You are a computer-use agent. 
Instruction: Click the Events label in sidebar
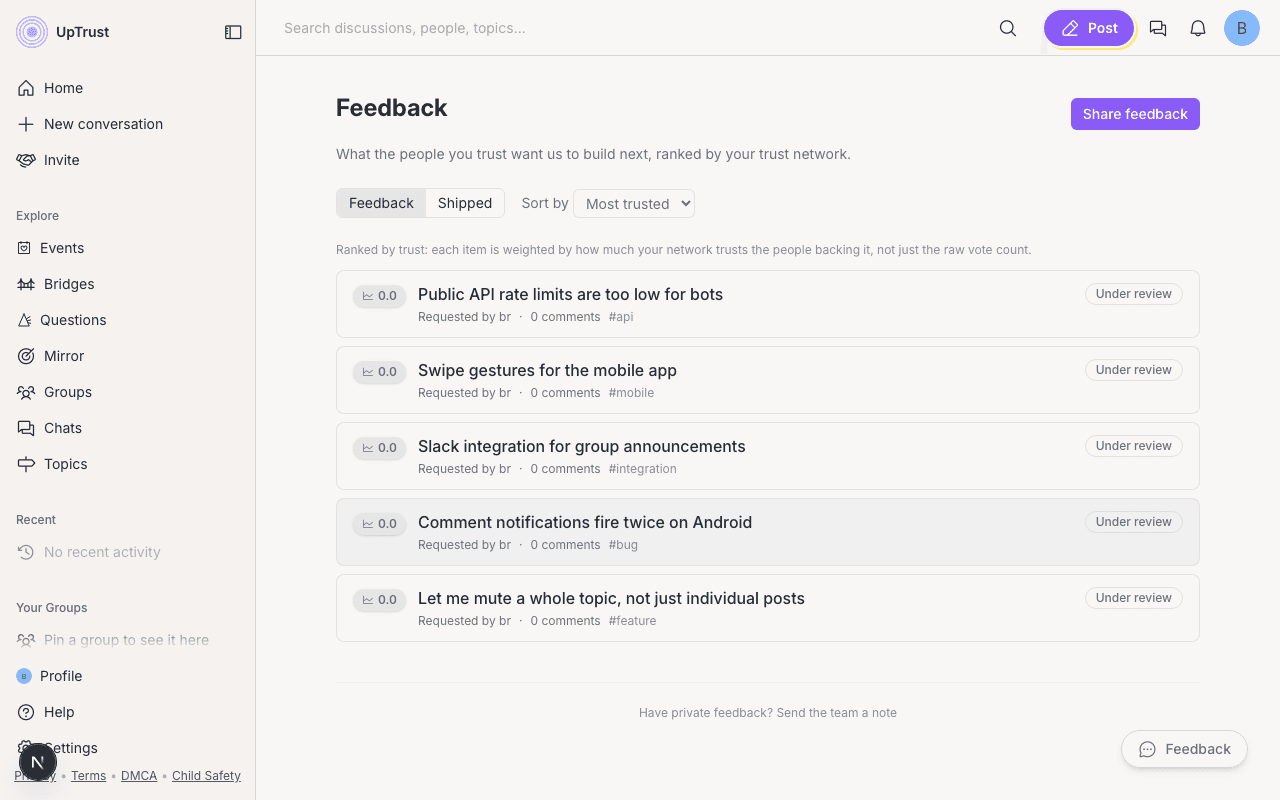(x=62, y=248)
